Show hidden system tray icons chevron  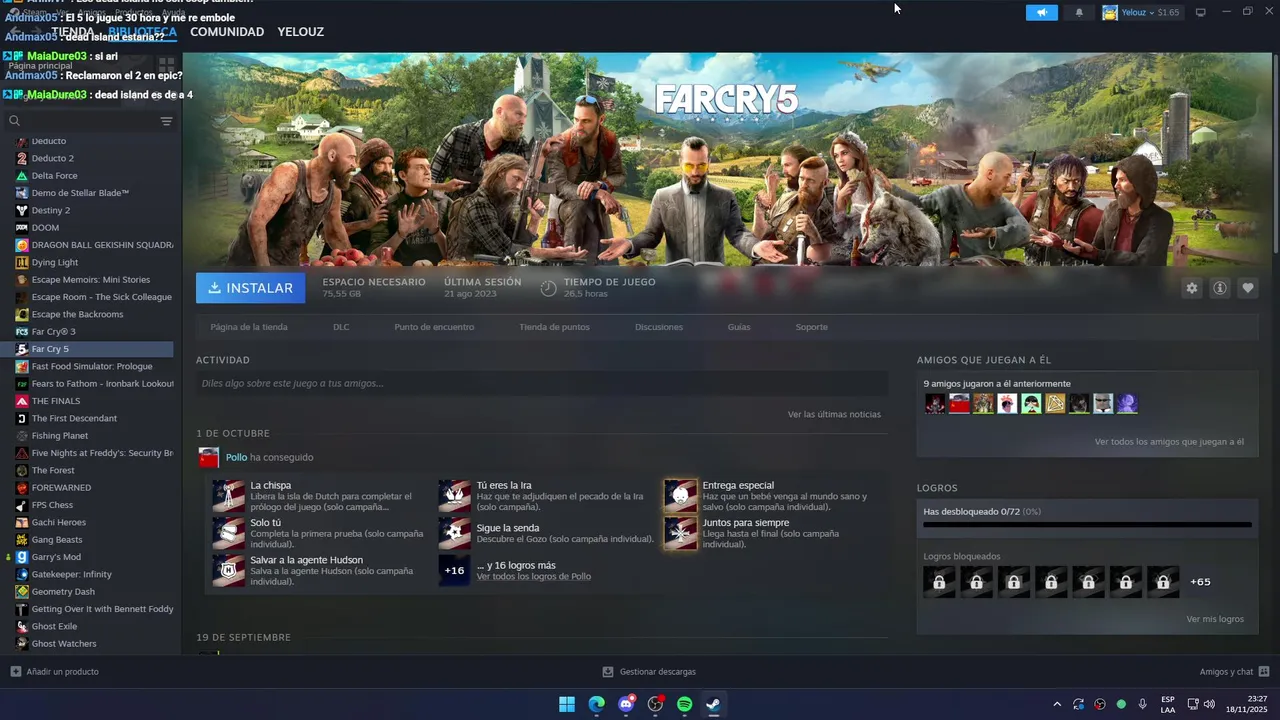click(x=1057, y=704)
